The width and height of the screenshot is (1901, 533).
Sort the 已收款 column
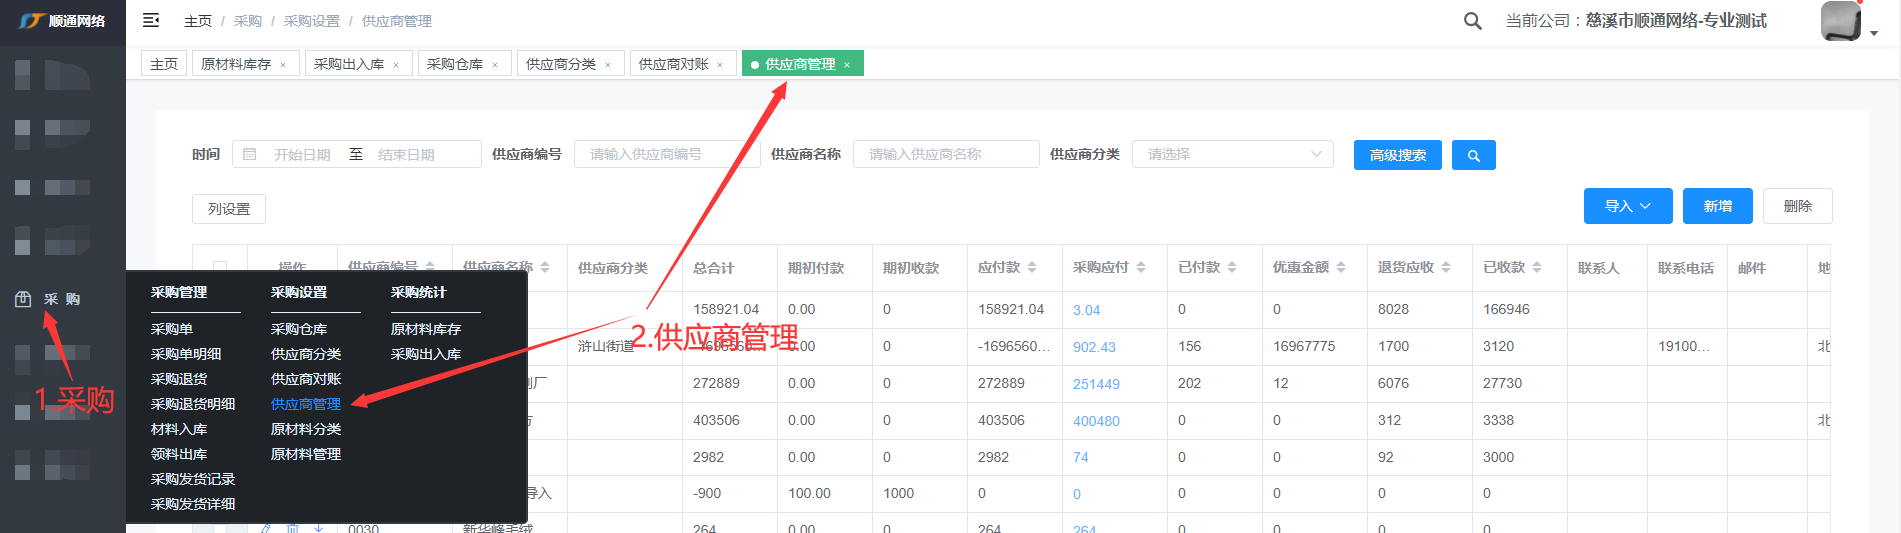pos(1537,267)
